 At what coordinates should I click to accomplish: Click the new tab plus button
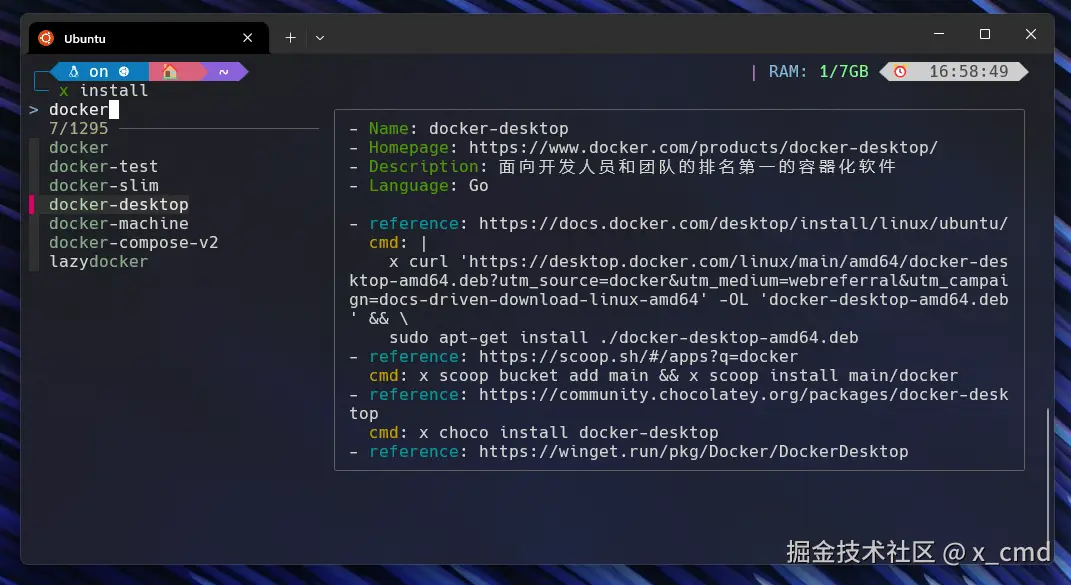click(x=290, y=37)
